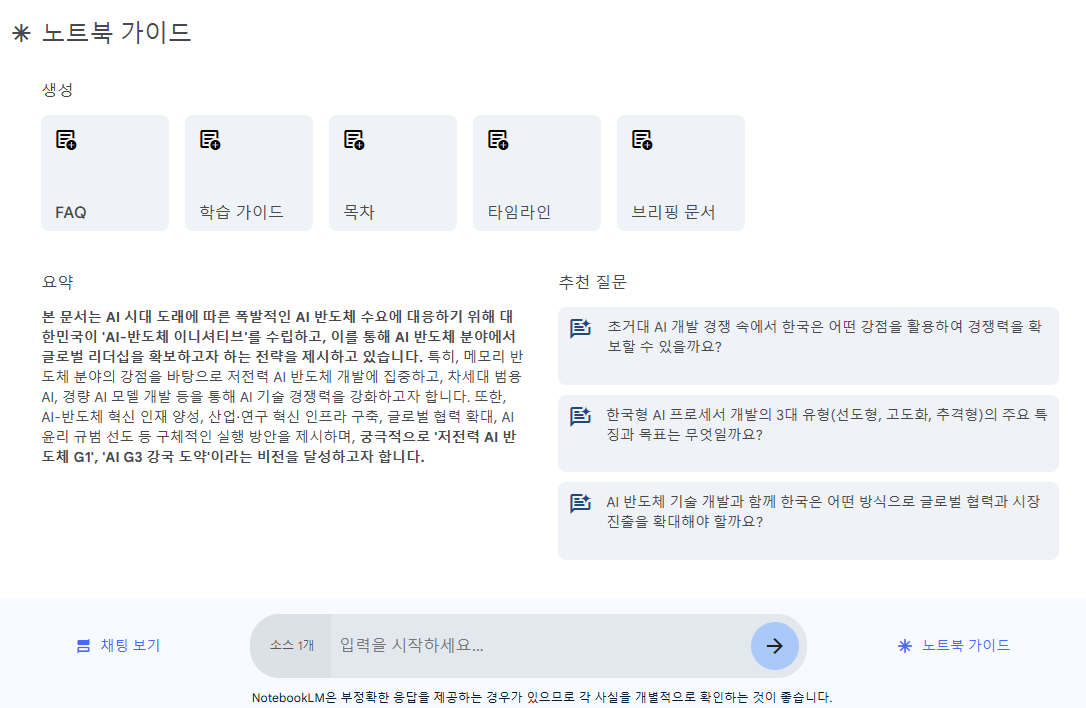This screenshot has height=708, width=1086.
Task: Click the asterisk icon beside the 노트북 가이드 heading
Action: coord(21,33)
